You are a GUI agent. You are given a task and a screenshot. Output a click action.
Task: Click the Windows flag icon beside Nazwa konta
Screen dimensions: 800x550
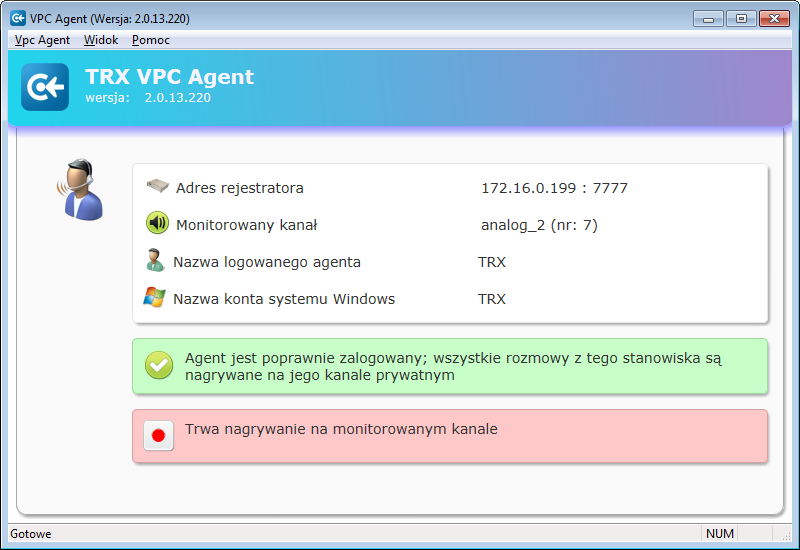154,297
